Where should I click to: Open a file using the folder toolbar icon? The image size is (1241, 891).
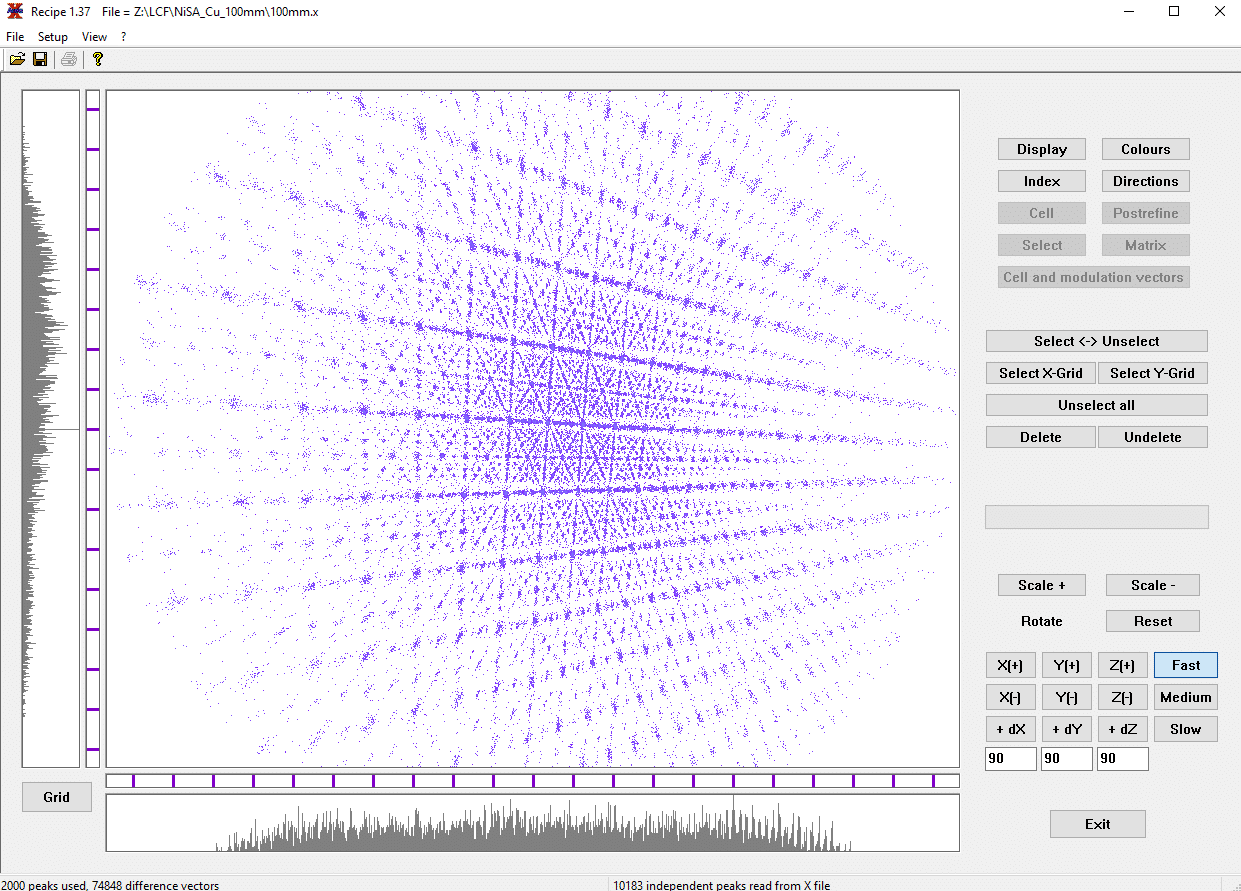tap(17, 59)
